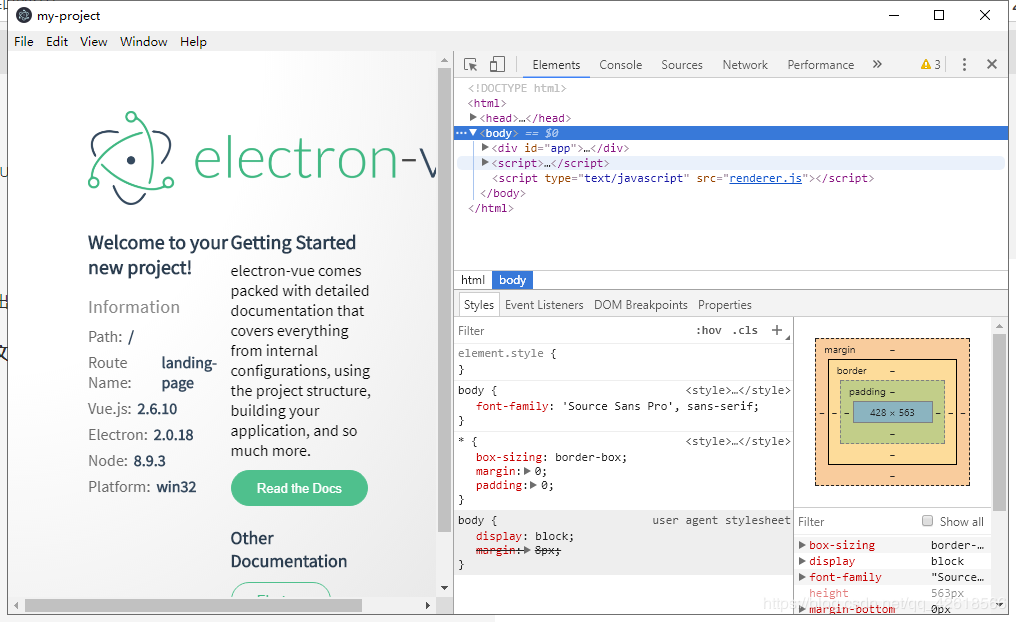Select the font-family declaration in body rule
1016x622 pixels.
tap(618, 406)
